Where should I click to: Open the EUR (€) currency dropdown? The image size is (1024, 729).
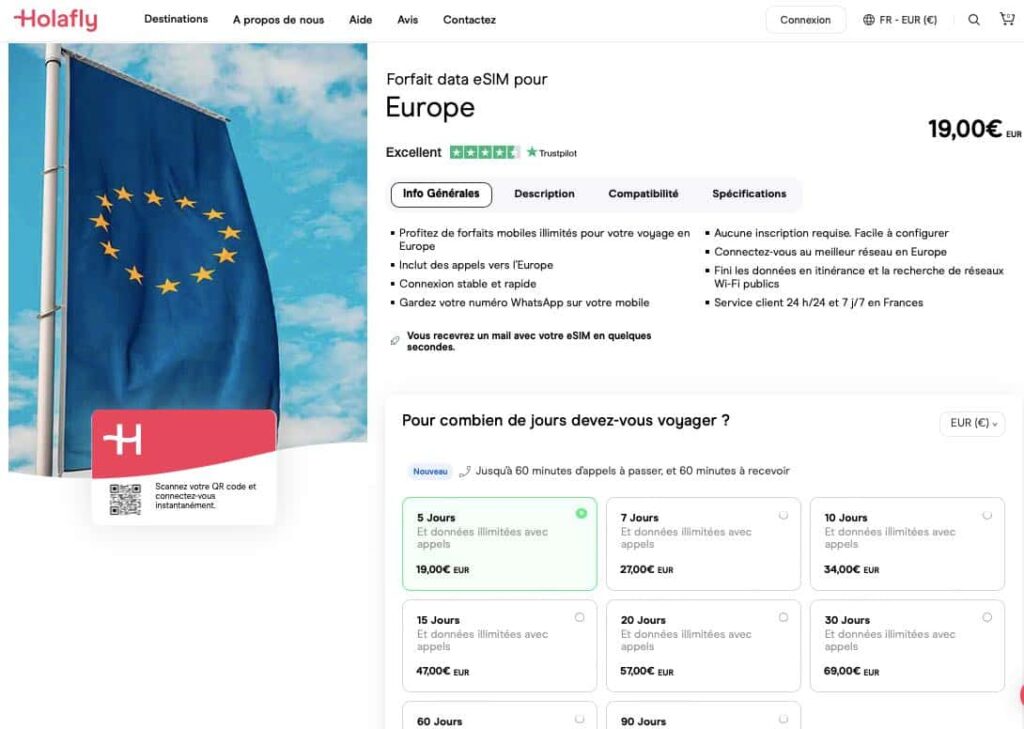[x=971, y=423]
